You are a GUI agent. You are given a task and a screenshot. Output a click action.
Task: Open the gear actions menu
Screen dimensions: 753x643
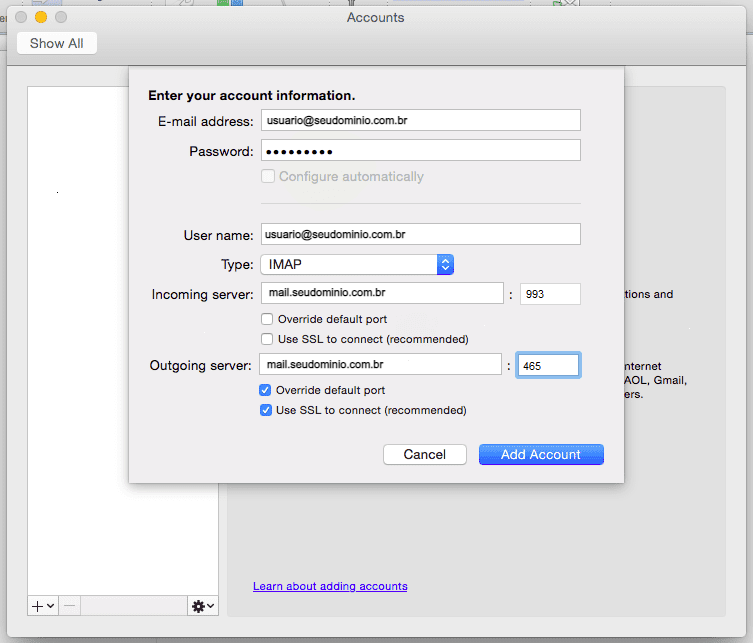202,606
